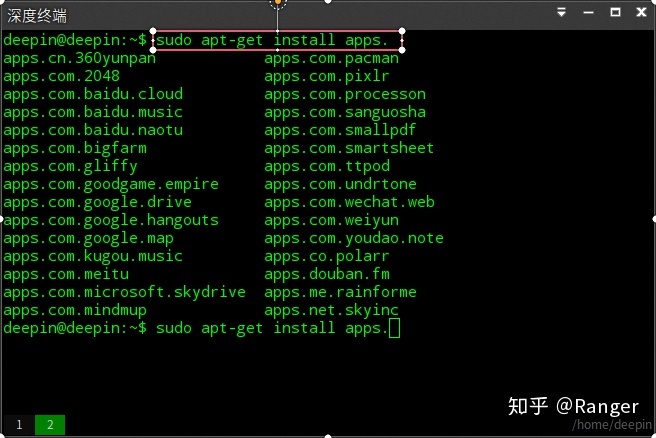Screen dimensions: 656x438
Task: Click package apps.com.smallpdf
Action: point(340,130)
